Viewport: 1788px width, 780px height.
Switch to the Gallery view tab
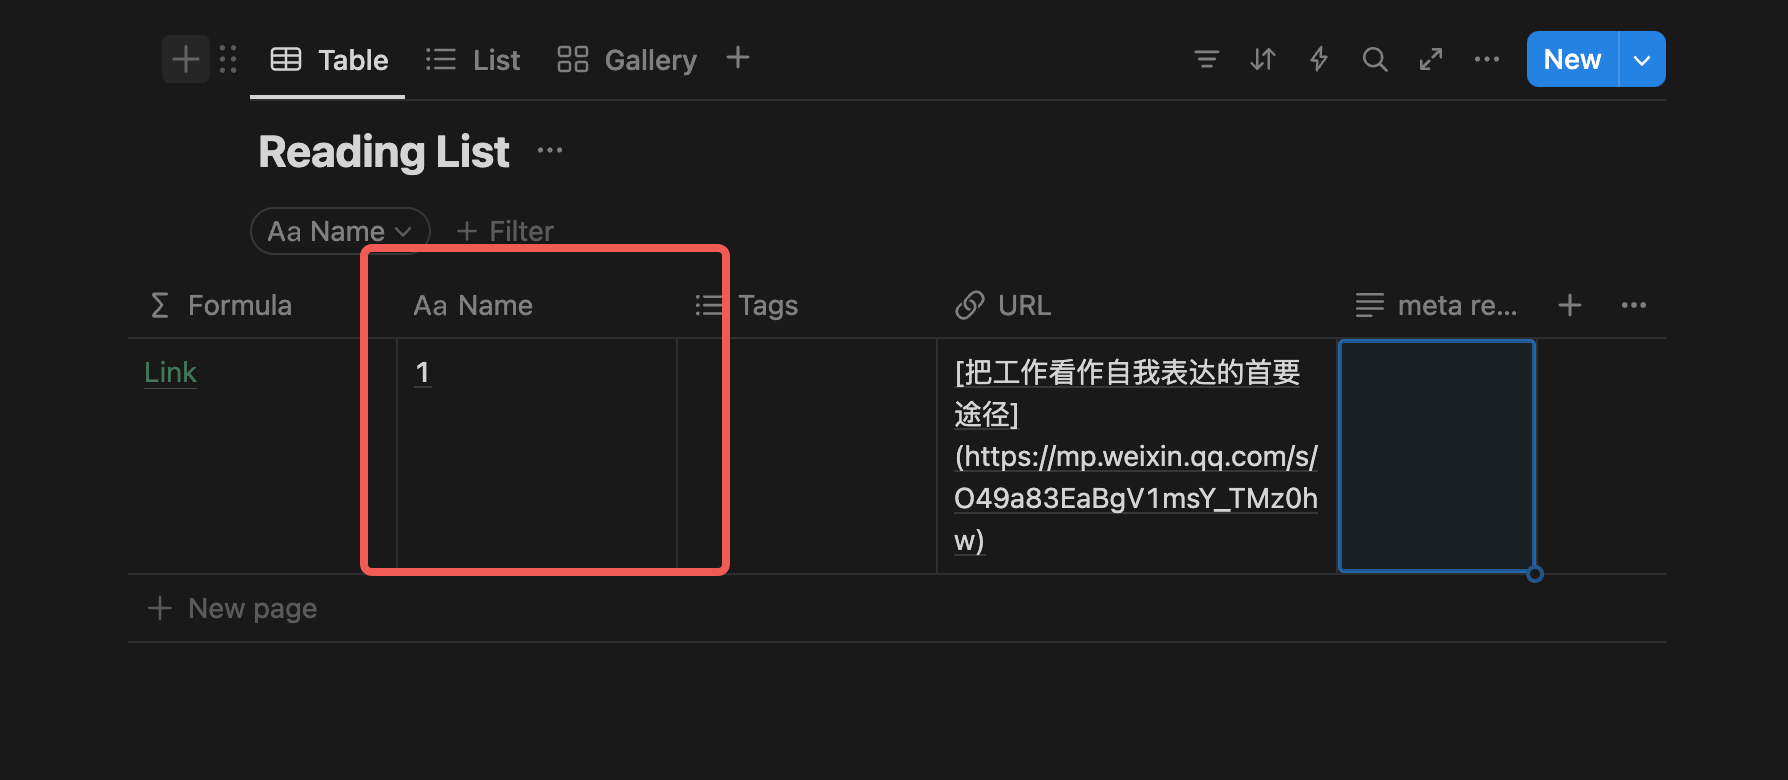(627, 60)
